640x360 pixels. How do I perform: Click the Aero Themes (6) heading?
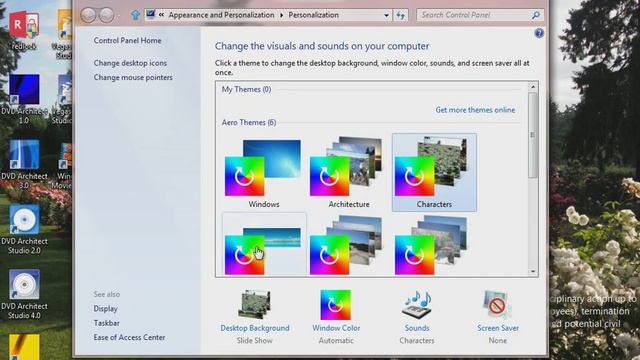click(x=249, y=122)
